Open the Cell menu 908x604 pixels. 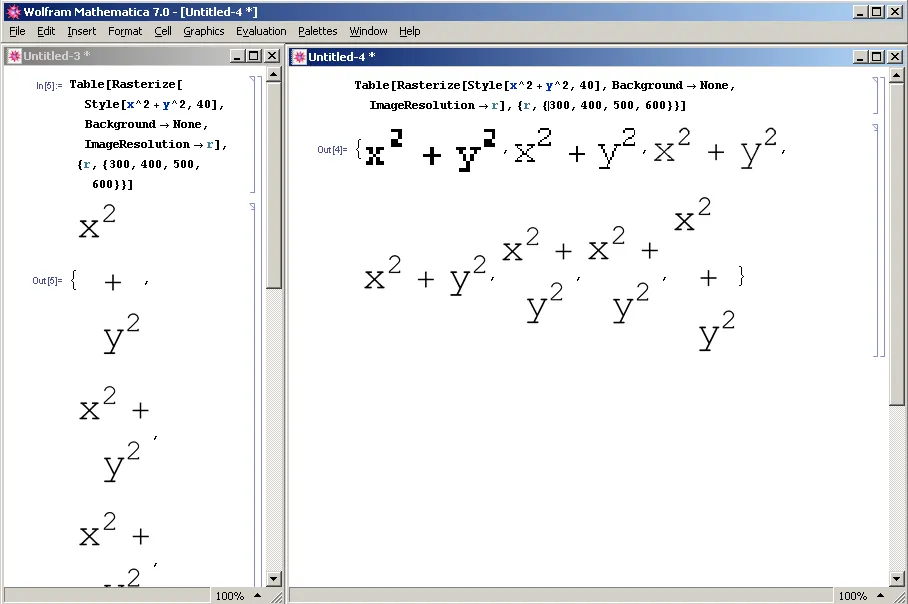(x=163, y=31)
